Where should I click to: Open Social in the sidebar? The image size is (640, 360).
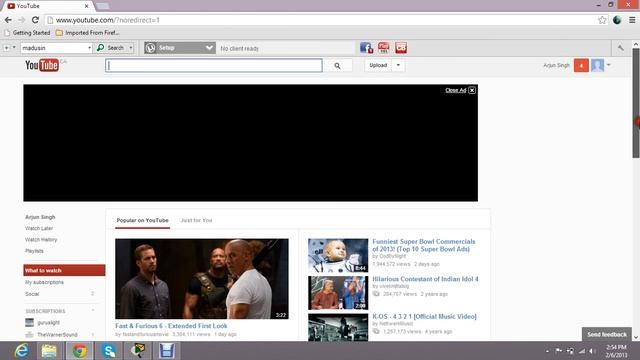tap(32, 294)
